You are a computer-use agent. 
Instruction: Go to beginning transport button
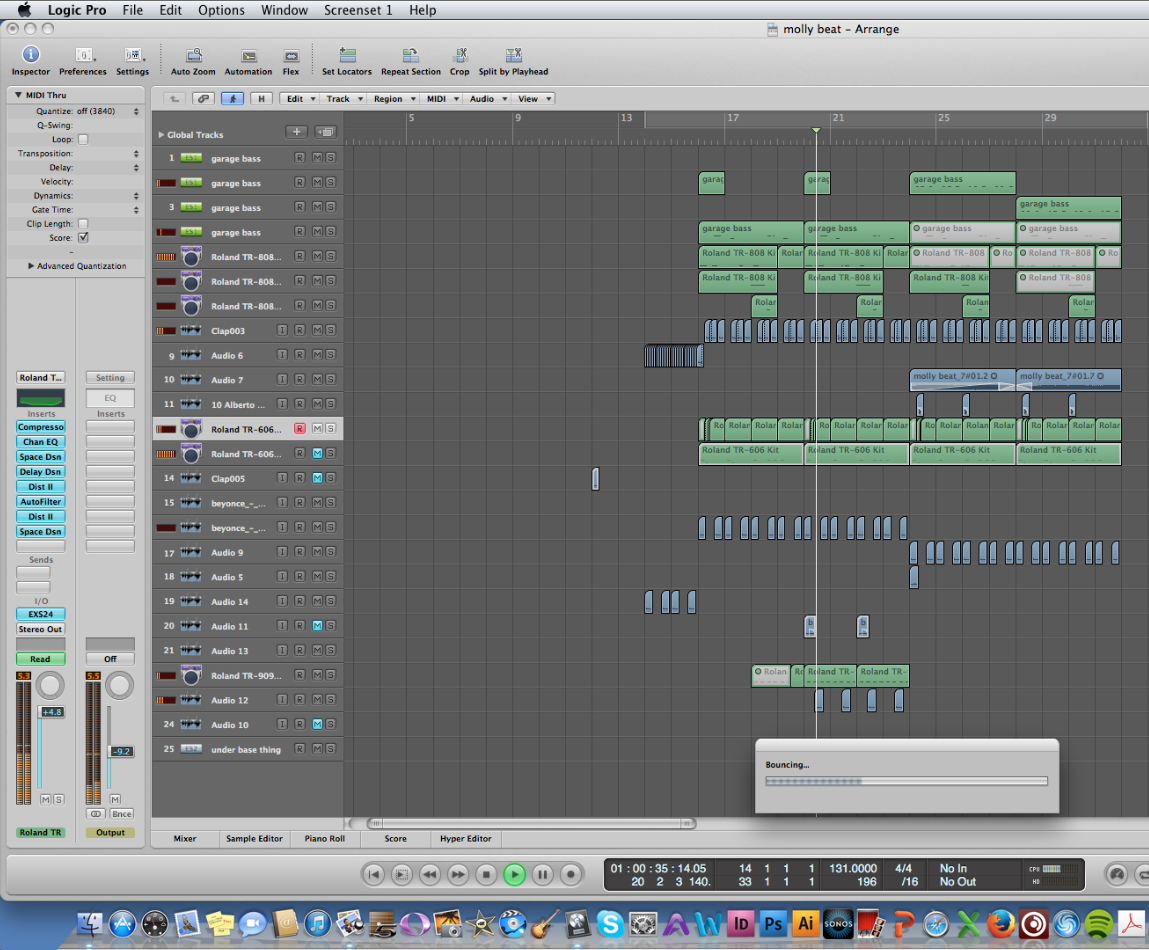(374, 874)
